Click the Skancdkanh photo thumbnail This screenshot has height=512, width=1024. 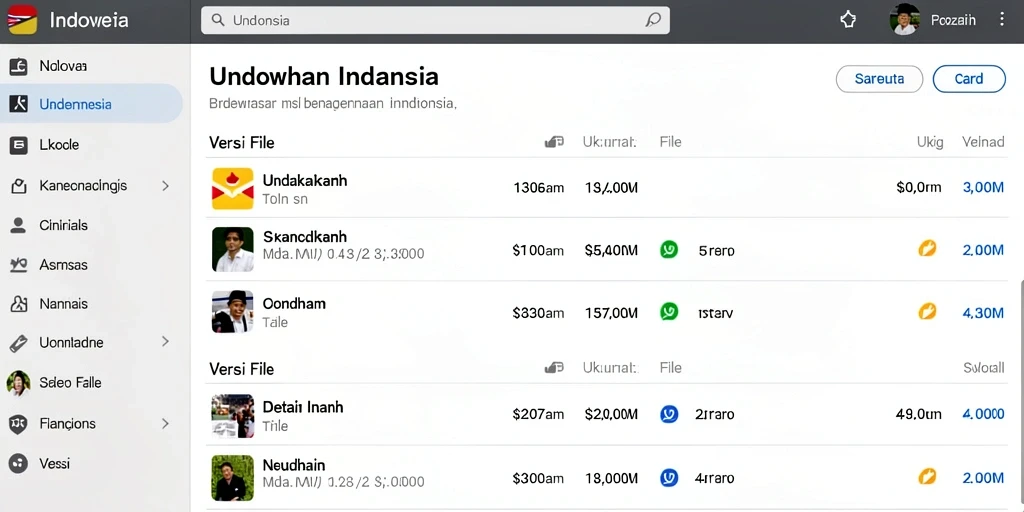click(x=232, y=249)
